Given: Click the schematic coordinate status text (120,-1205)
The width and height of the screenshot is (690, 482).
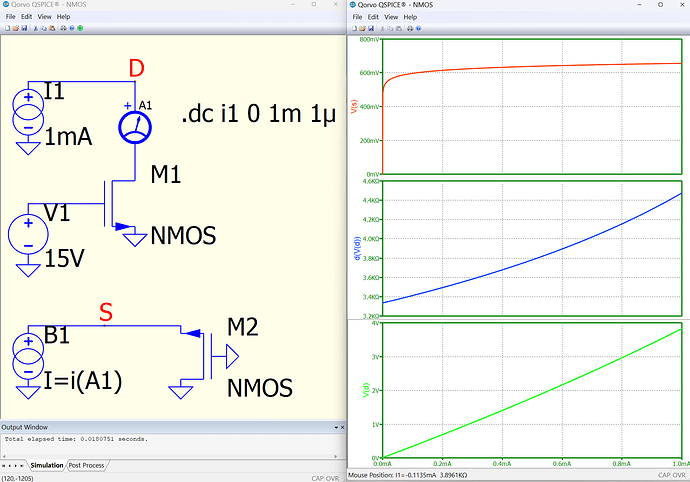Looking at the screenshot, I should coord(17,478).
